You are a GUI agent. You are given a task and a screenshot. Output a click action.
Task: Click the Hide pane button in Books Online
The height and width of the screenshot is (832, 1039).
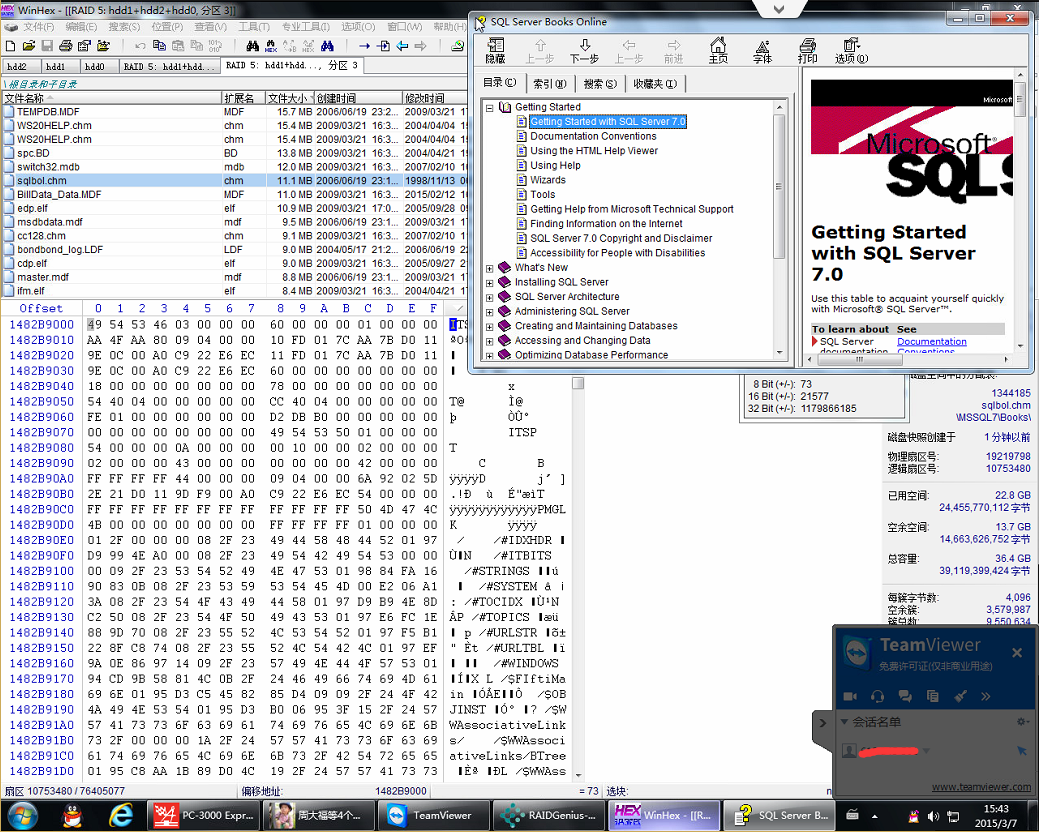tap(495, 51)
